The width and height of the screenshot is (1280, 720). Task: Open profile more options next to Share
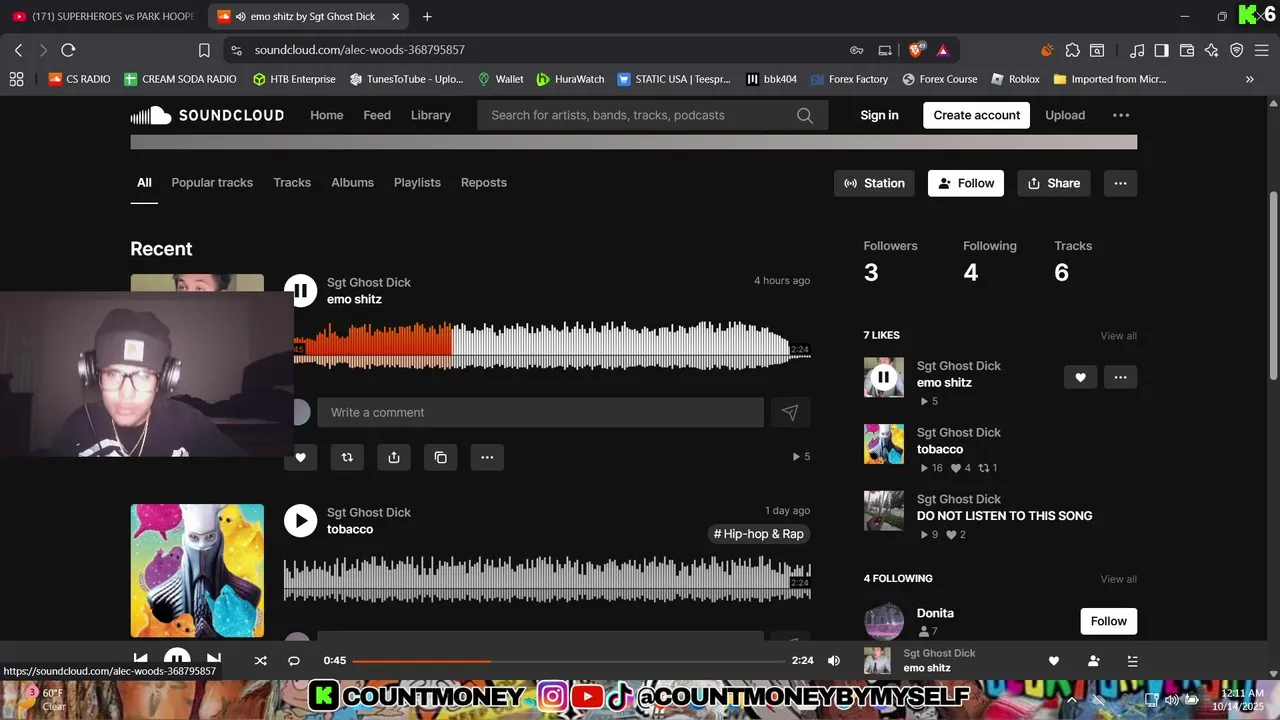tap(1120, 183)
